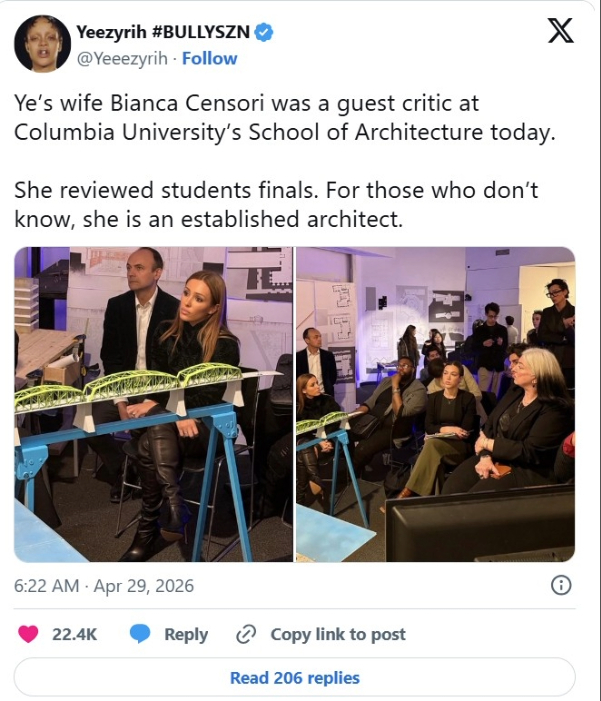Click the blue reply bubble icon

[x=141, y=634]
